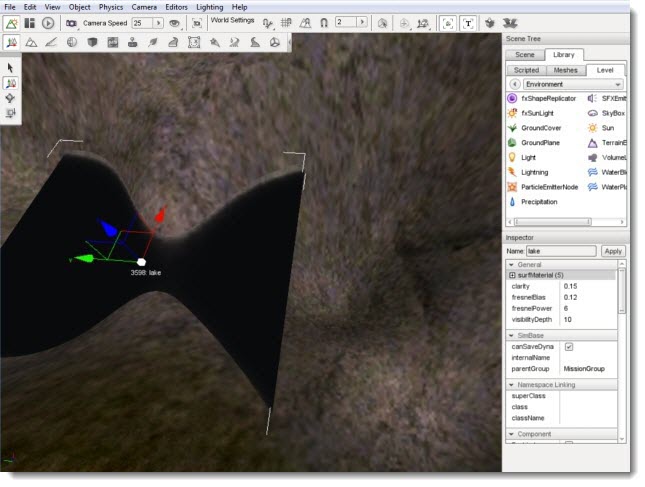Select the Terrain Editor tool
This screenshot has height=487, width=645.
click(31, 42)
